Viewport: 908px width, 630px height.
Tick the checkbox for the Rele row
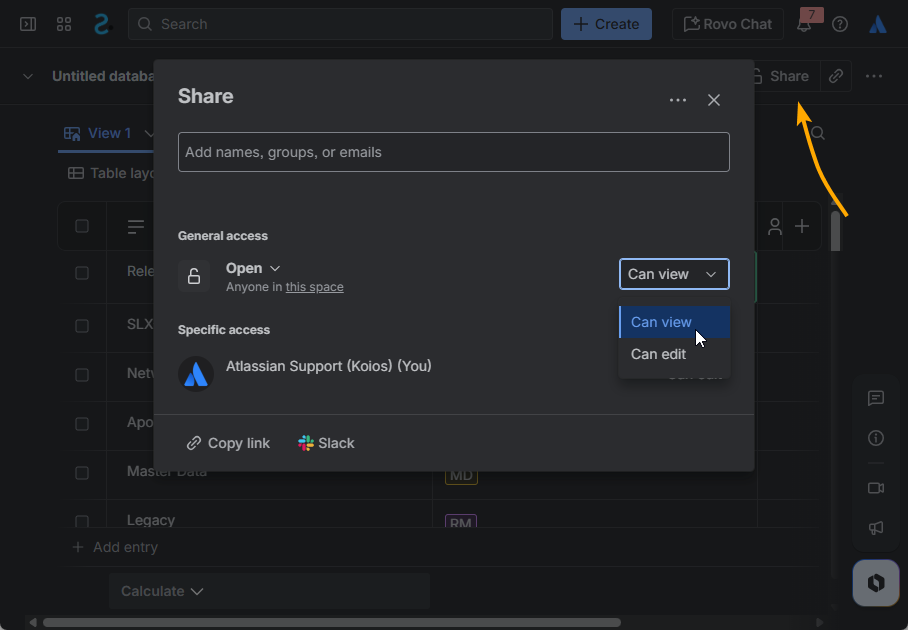pos(82,273)
